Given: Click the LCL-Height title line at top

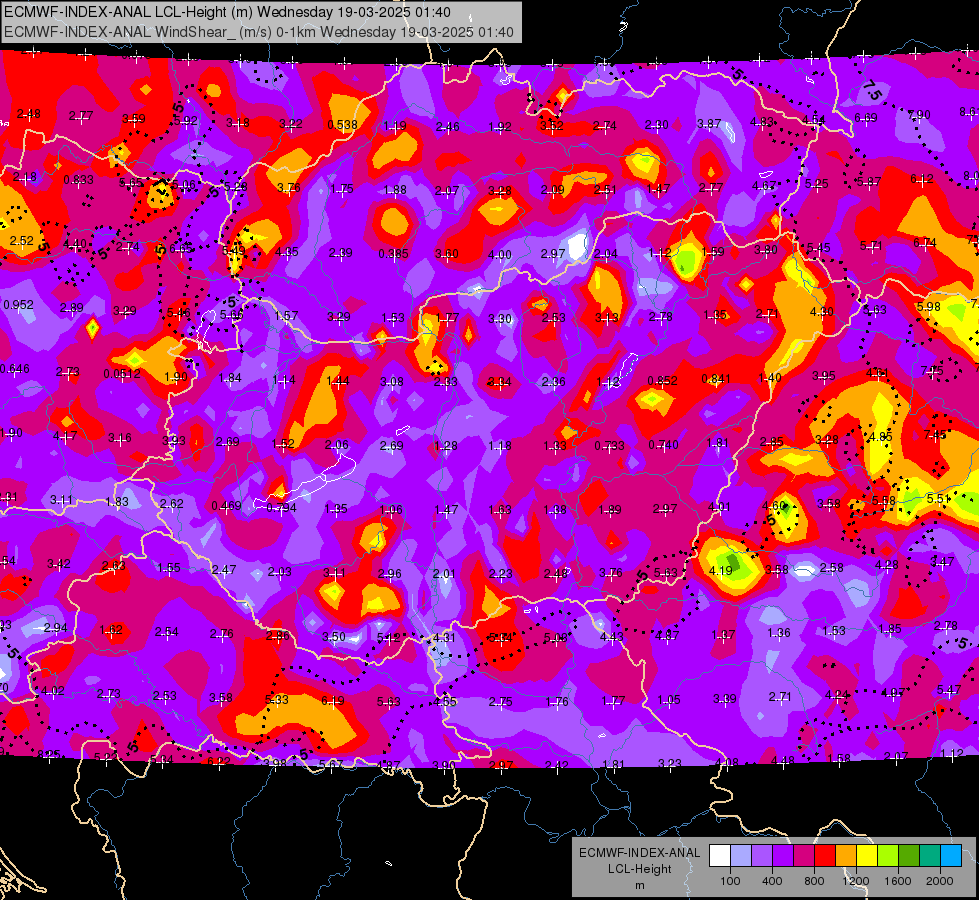Looking at the screenshot, I should pyautogui.click(x=227, y=12).
